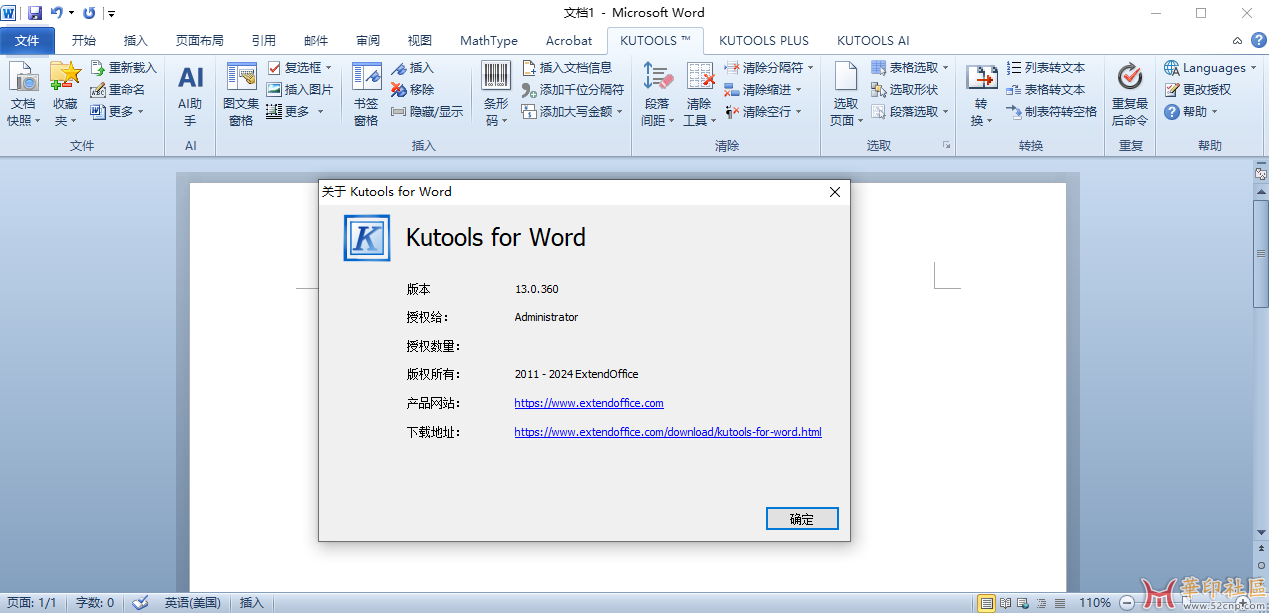Click the language 英语(美国) in status bar
The width and height of the screenshot is (1269, 613).
(x=193, y=603)
